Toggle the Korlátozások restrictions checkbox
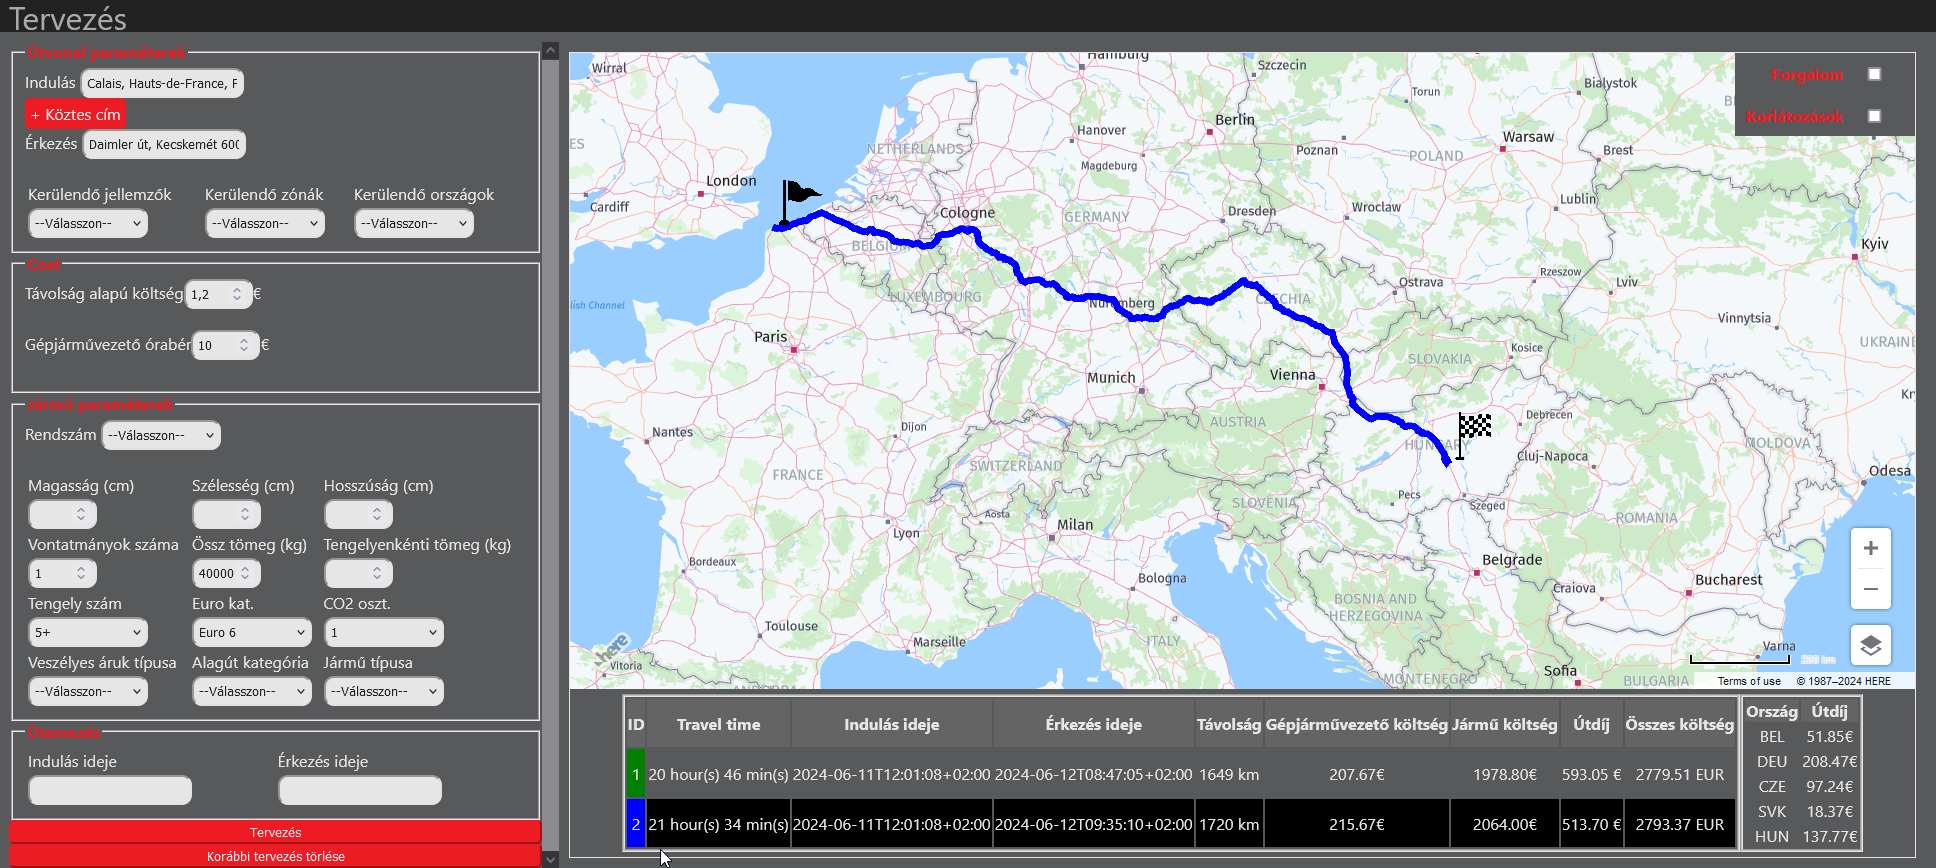The width and height of the screenshot is (1936, 868). point(1874,116)
